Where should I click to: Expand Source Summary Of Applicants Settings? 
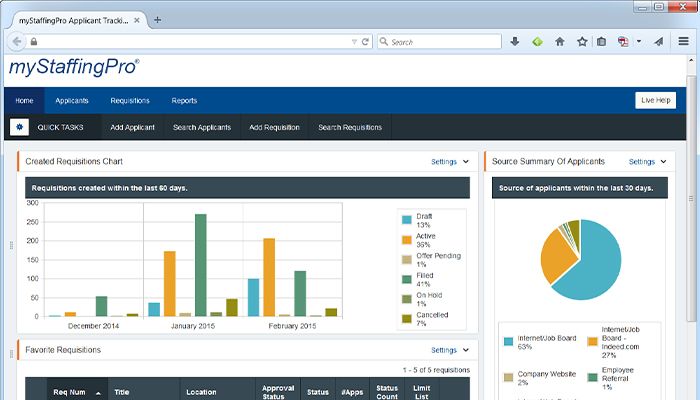pos(648,161)
